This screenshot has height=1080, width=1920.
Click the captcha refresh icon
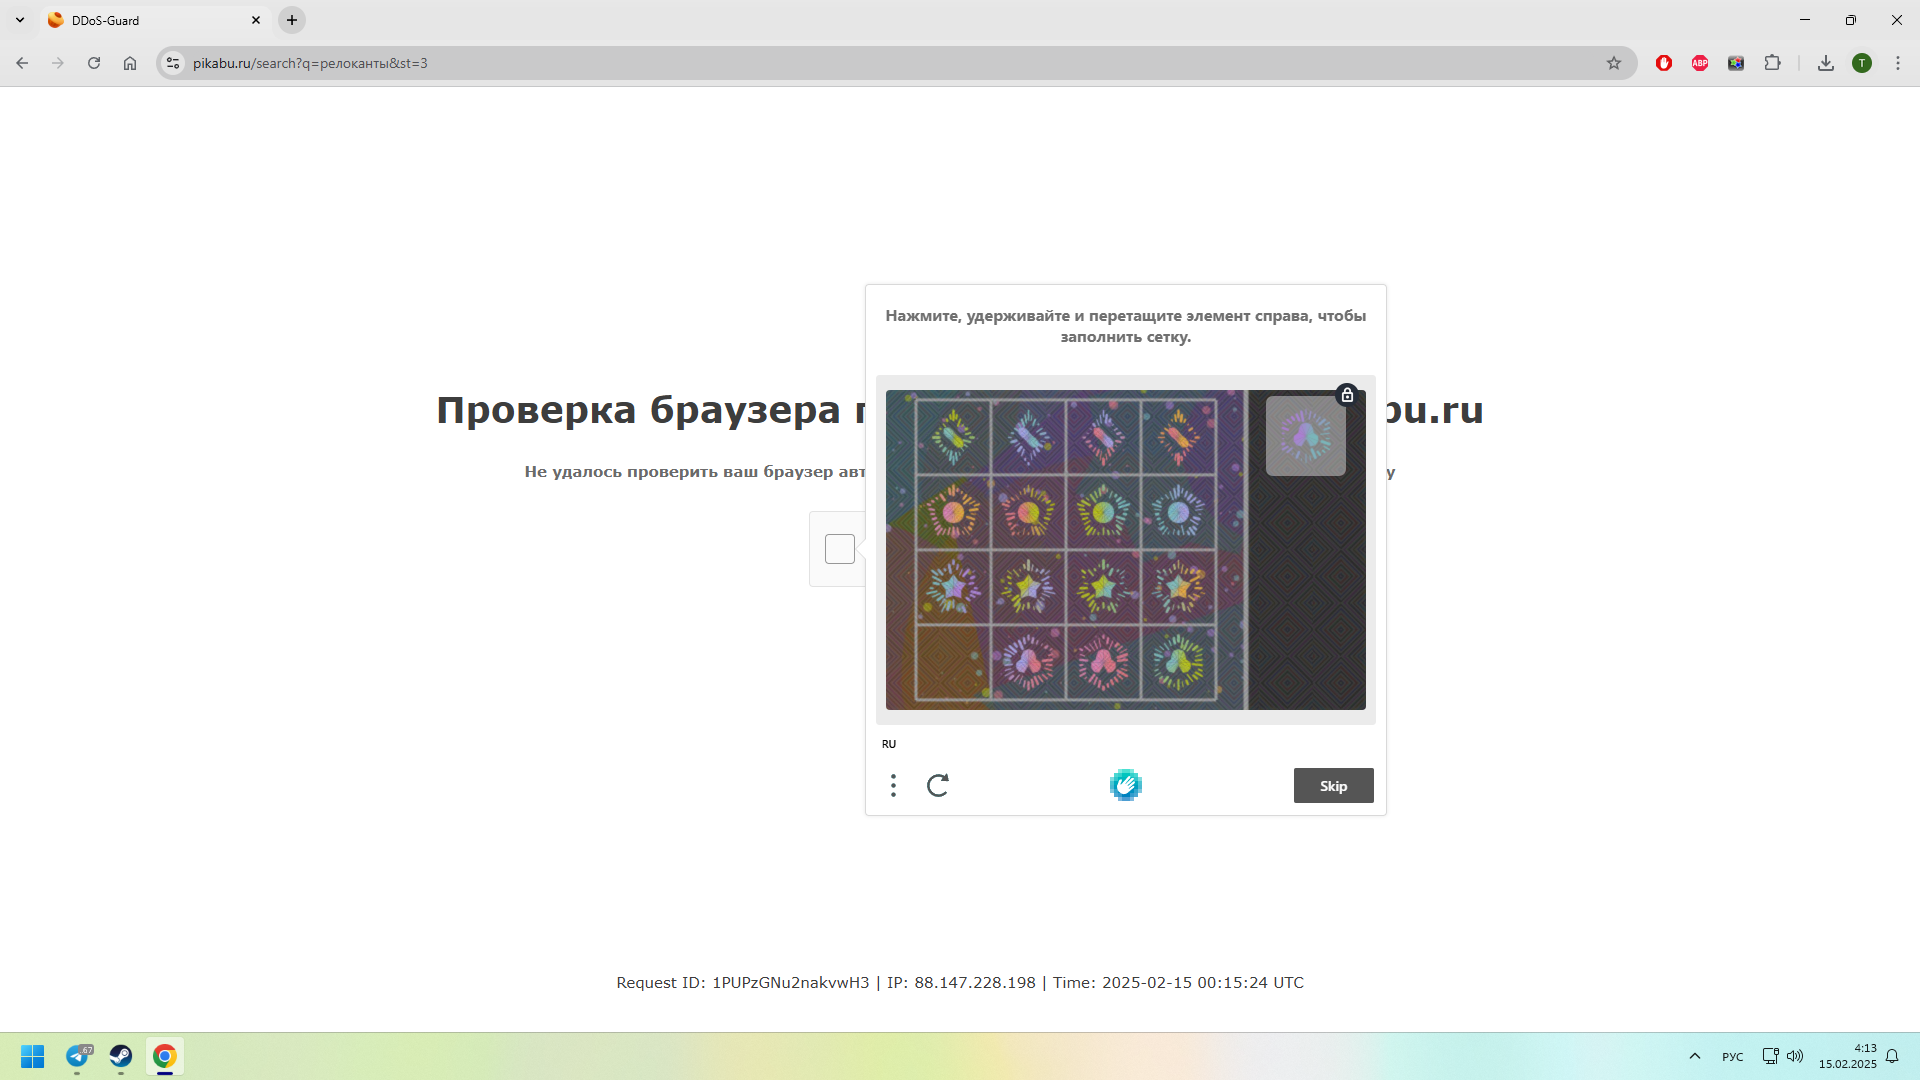point(937,786)
